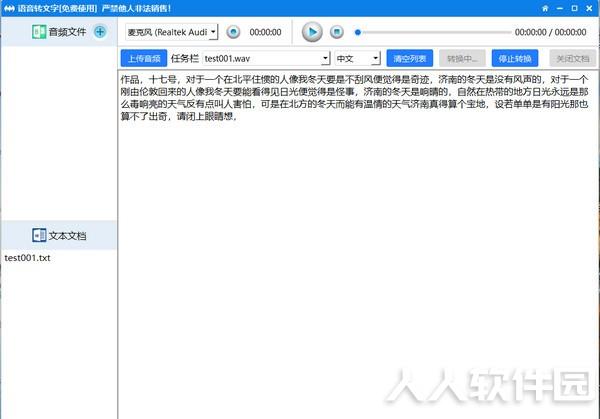Viewport: 600px width, 419px height.
Task: Click the 音频文件 panel header label
Action: tap(67, 32)
